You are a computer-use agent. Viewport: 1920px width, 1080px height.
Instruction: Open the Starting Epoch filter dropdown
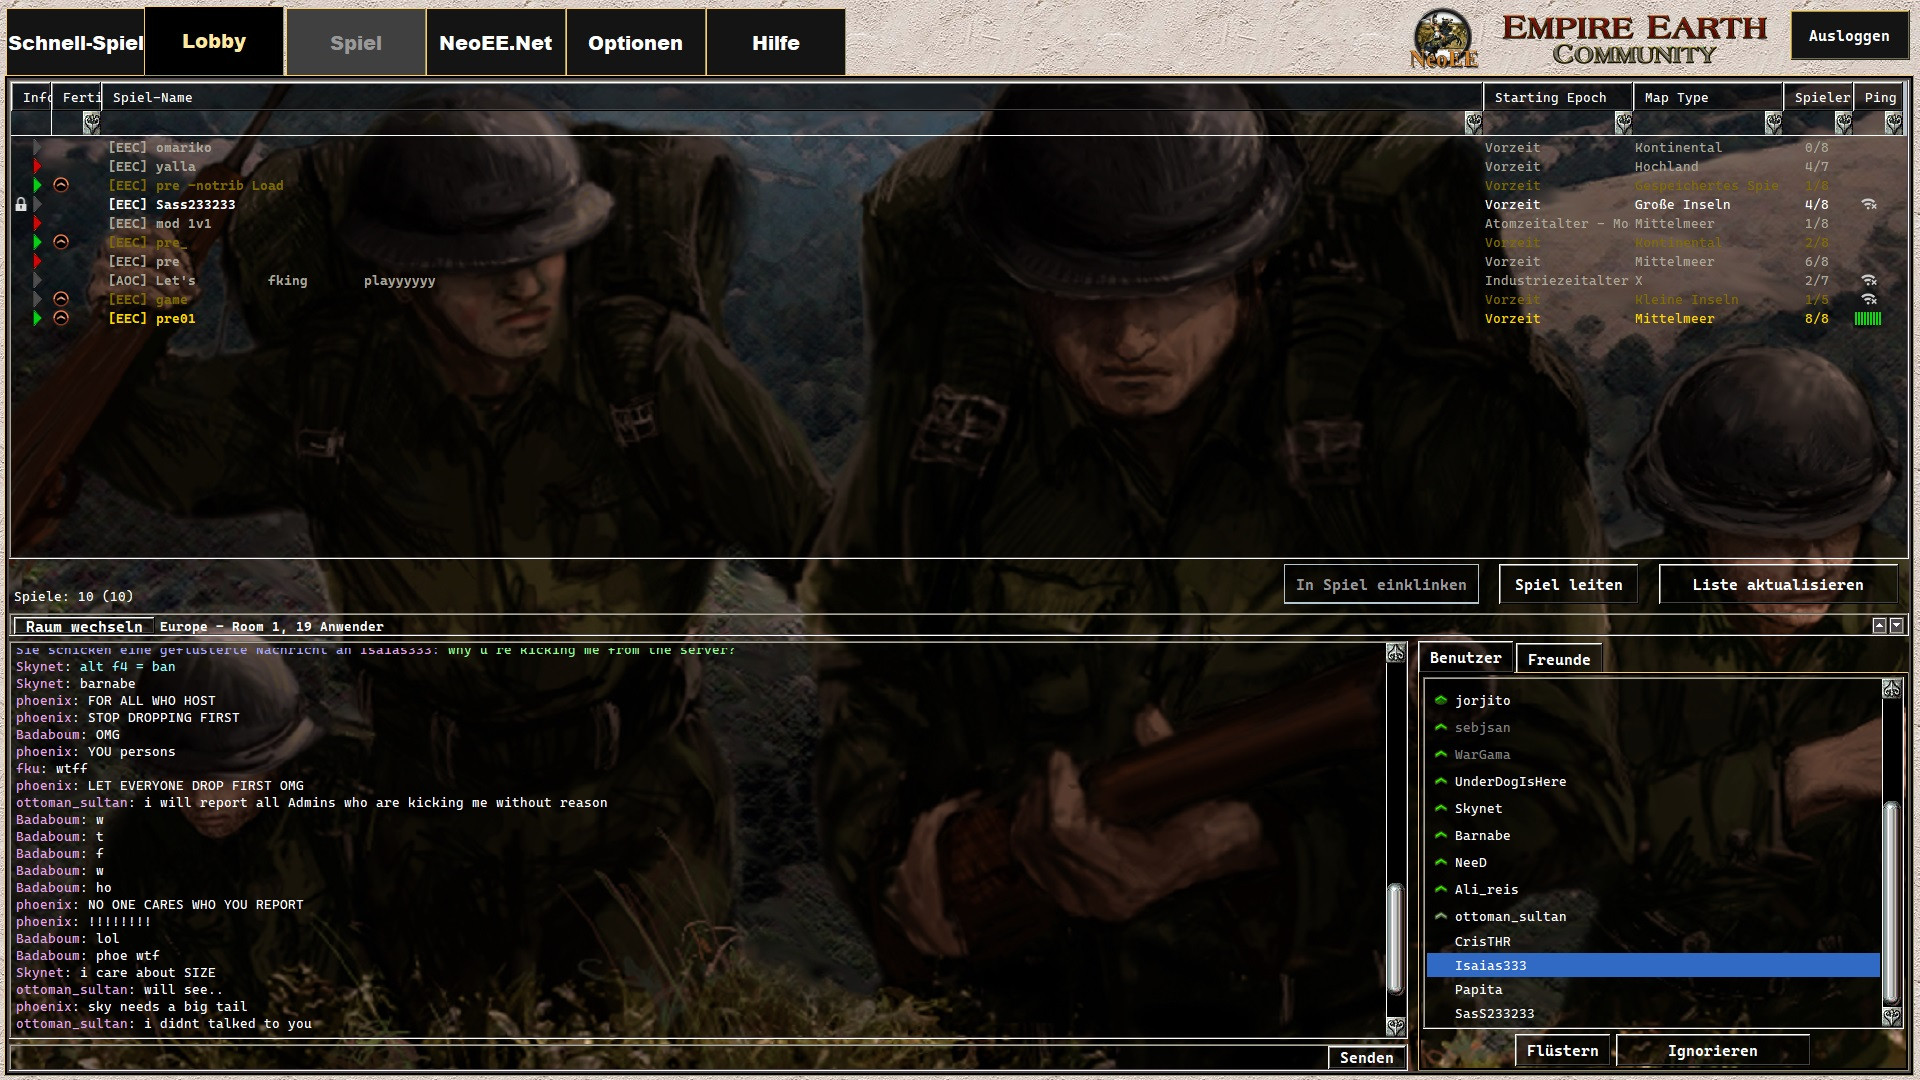(x=1623, y=123)
